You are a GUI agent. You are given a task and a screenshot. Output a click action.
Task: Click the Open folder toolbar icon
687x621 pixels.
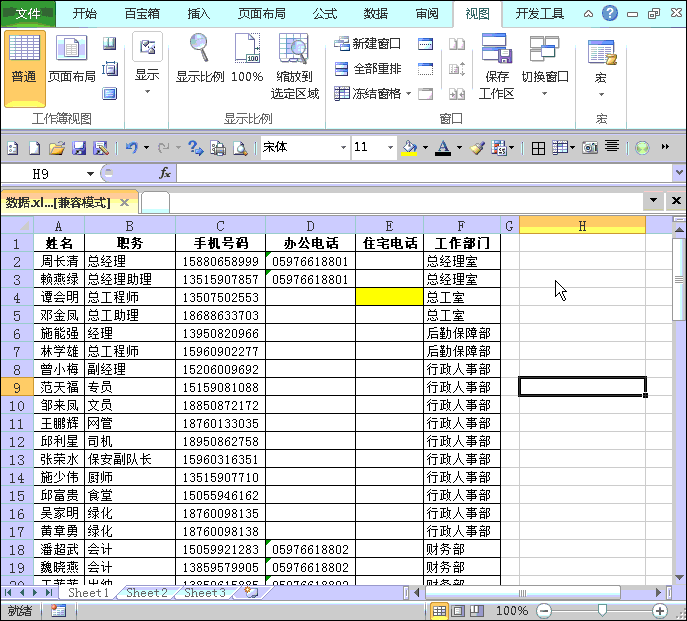click(x=57, y=148)
